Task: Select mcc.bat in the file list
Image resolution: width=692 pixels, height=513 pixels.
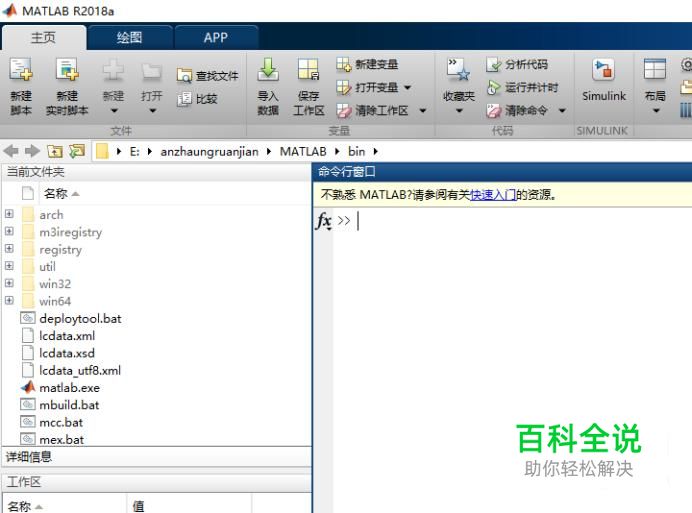Action: (61, 422)
